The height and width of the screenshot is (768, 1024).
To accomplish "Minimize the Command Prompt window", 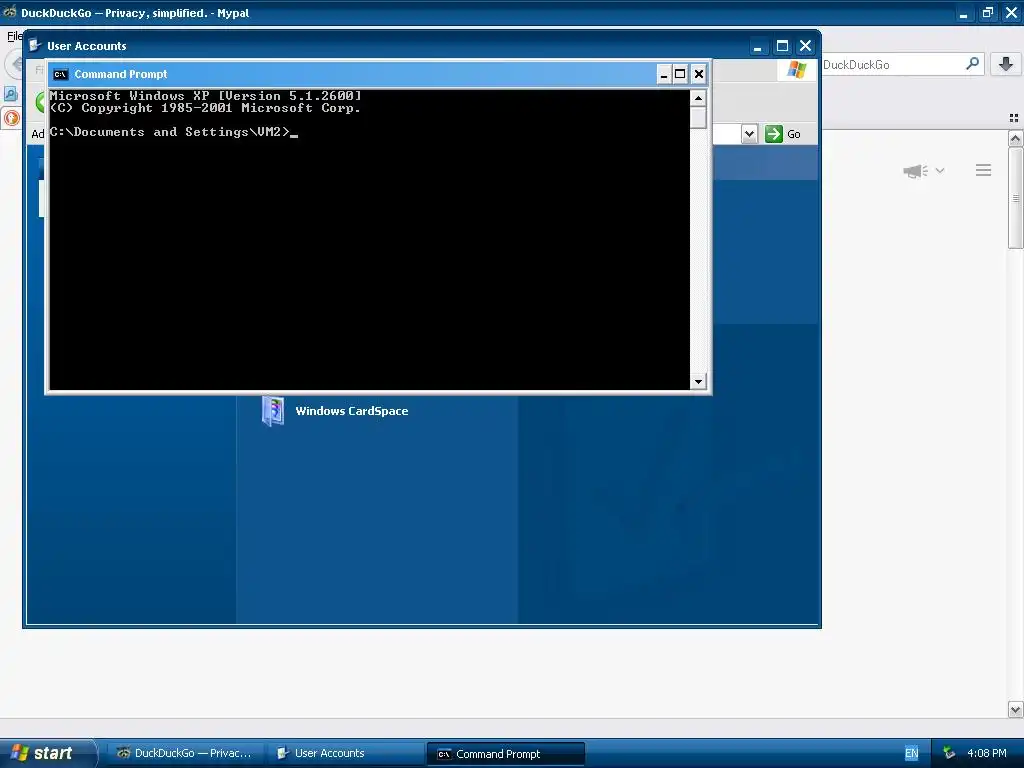I will click(664, 74).
